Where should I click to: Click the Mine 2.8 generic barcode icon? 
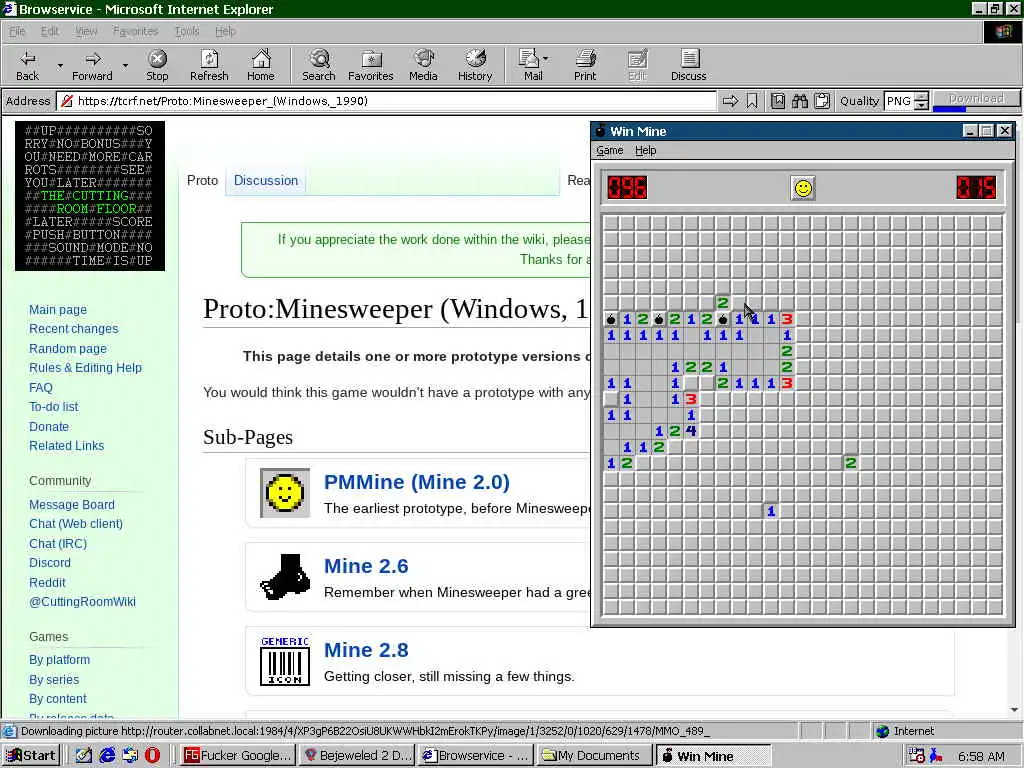point(285,661)
